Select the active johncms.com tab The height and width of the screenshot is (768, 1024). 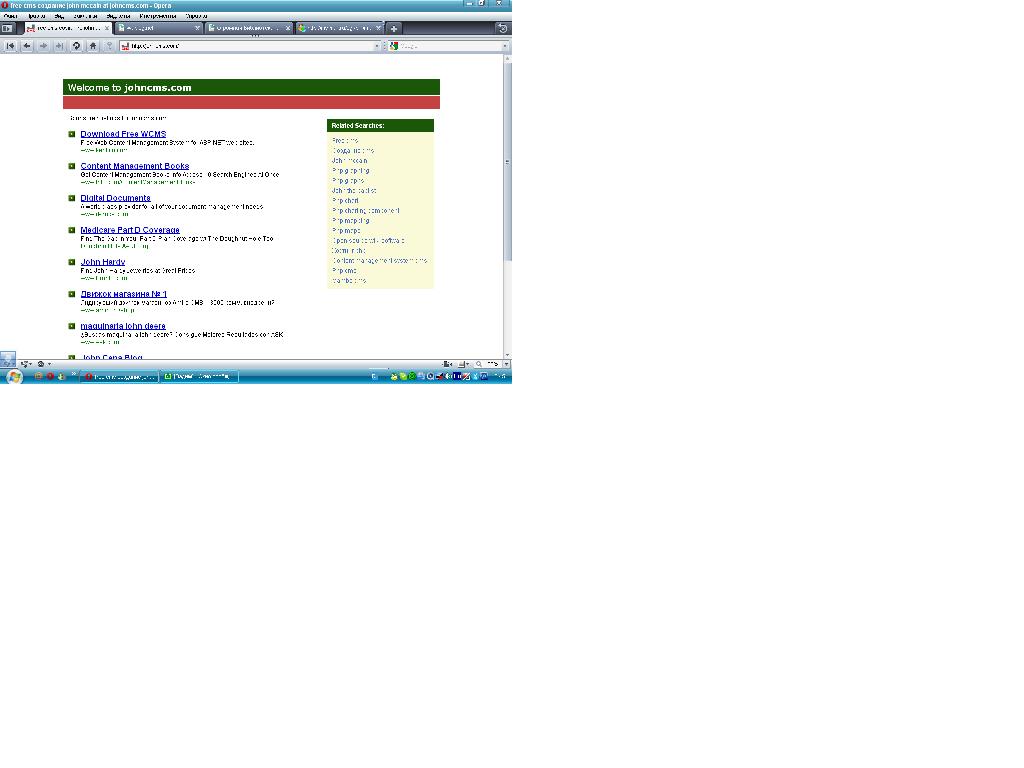pos(68,28)
